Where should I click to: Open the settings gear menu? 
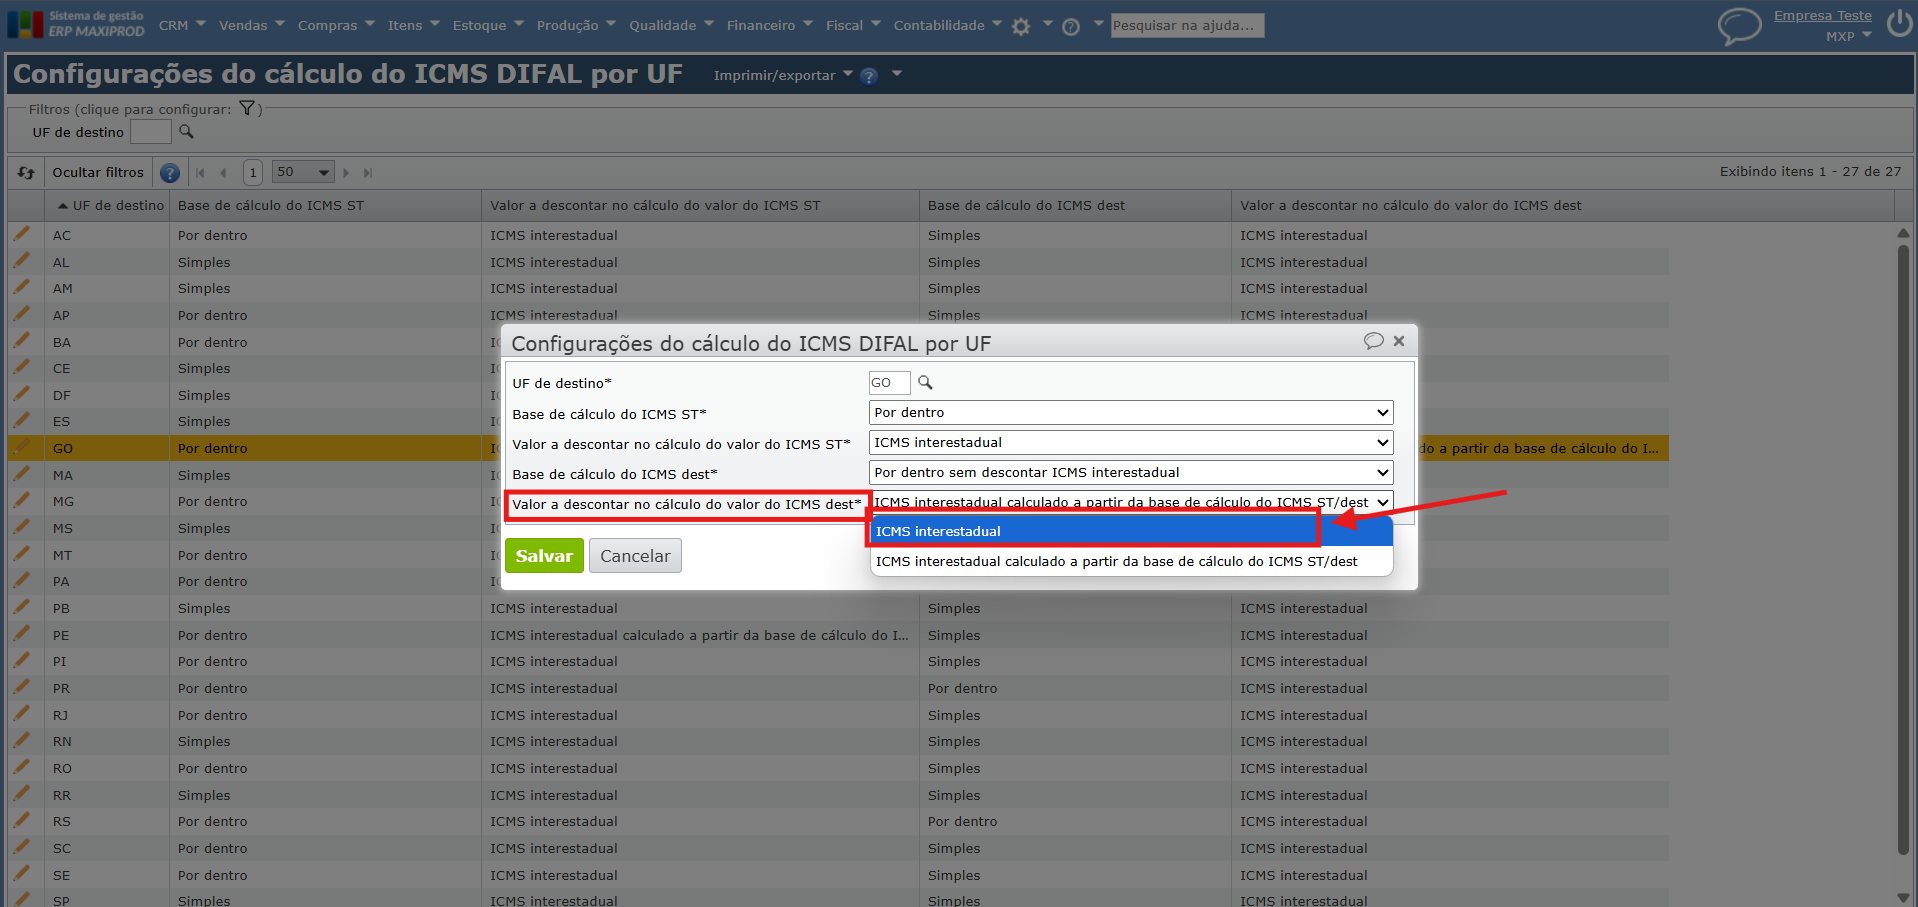[1021, 27]
